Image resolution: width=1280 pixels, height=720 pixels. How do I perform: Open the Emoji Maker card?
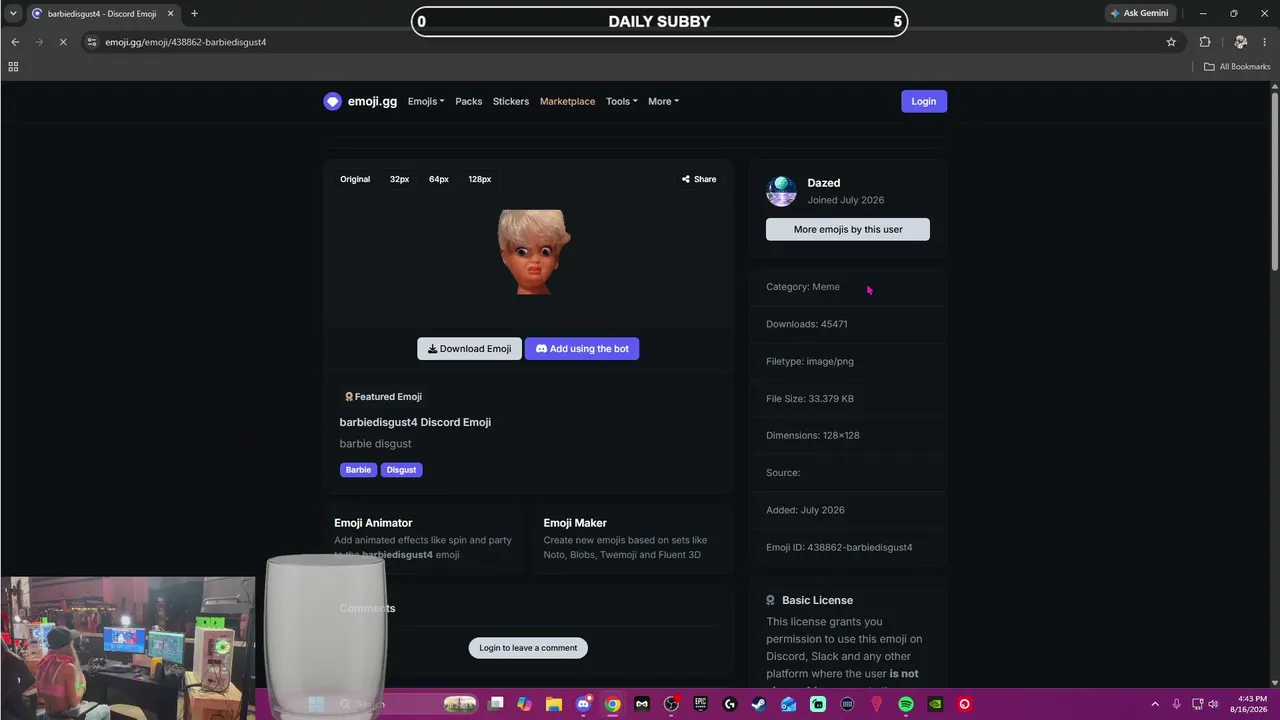click(633, 538)
